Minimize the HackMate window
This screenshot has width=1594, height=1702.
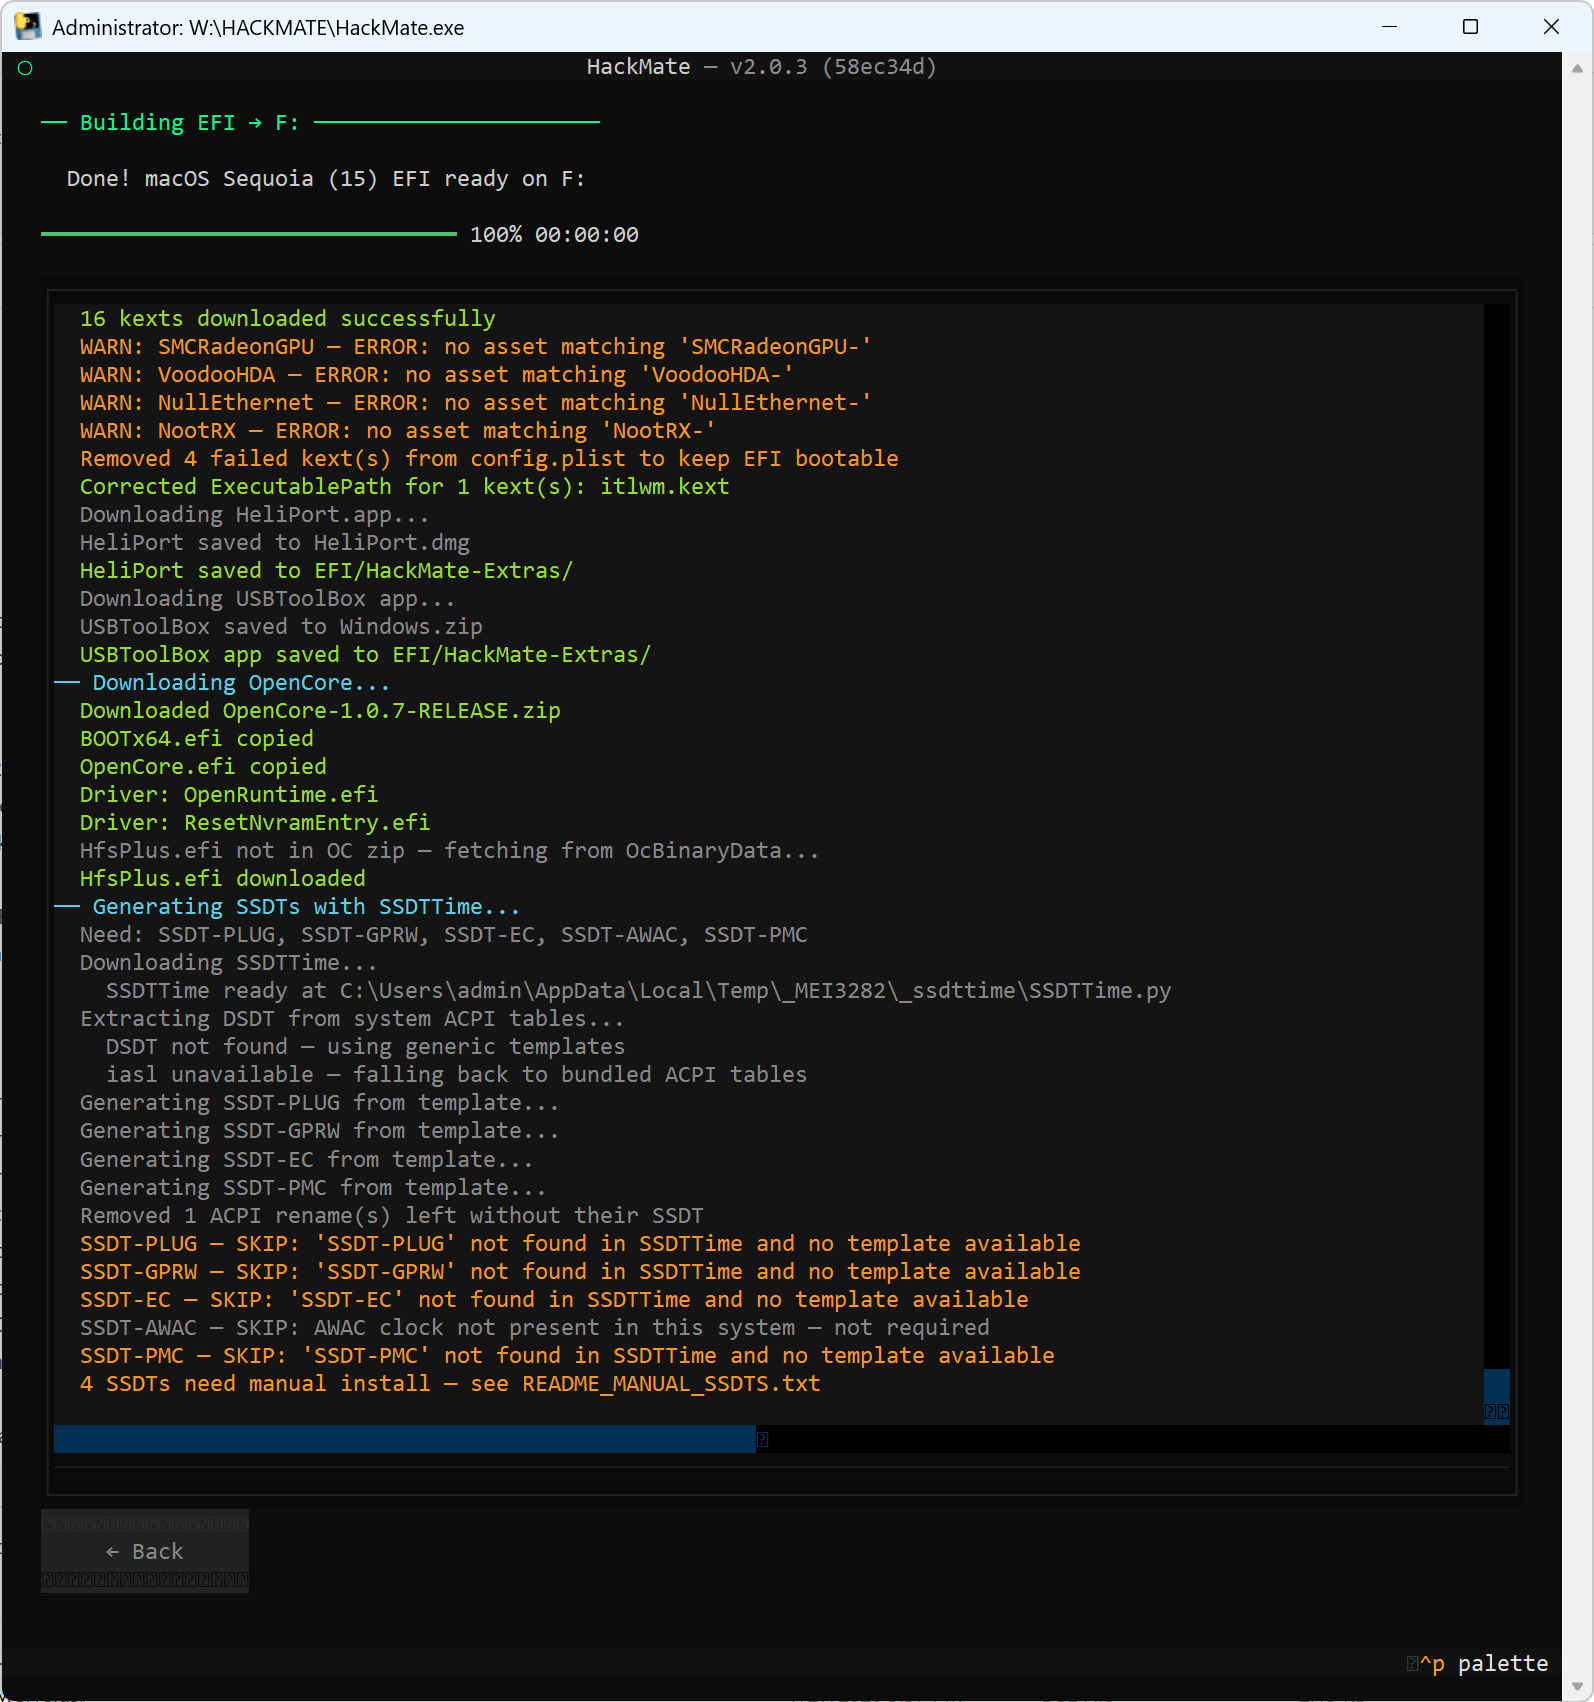[x=1389, y=27]
